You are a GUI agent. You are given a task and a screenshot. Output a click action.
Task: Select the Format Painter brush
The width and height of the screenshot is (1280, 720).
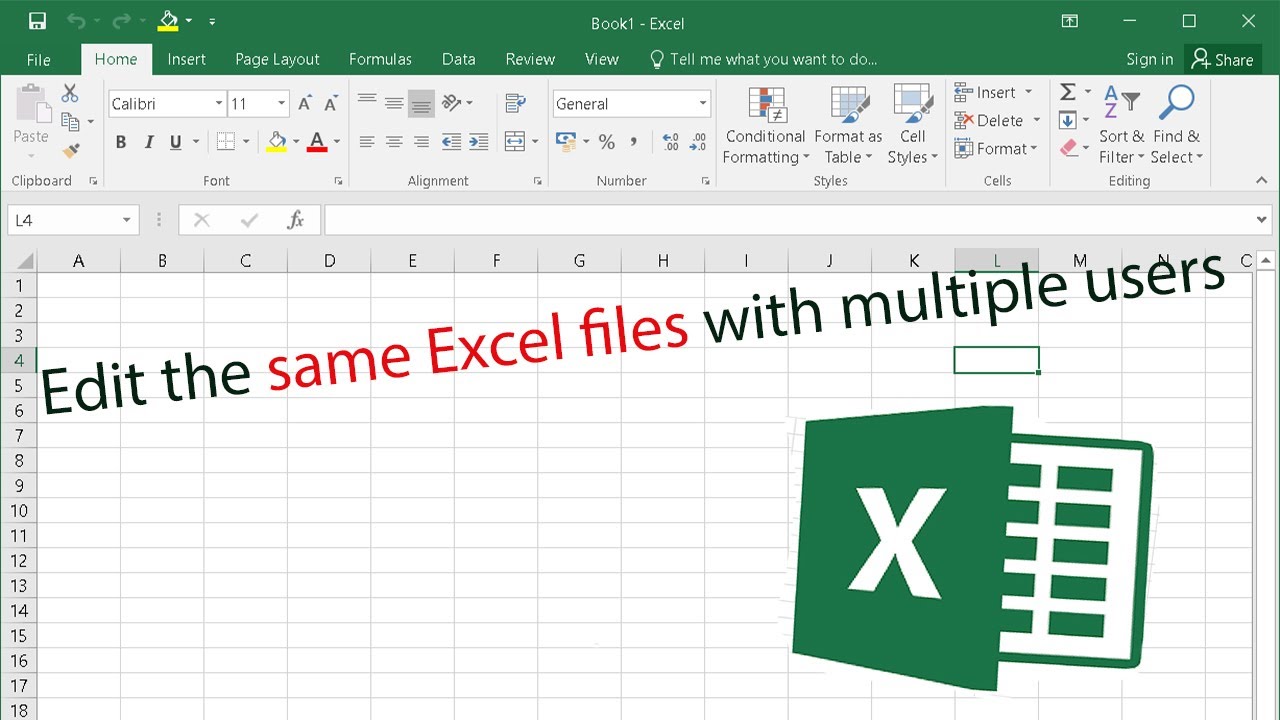pos(70,151)
